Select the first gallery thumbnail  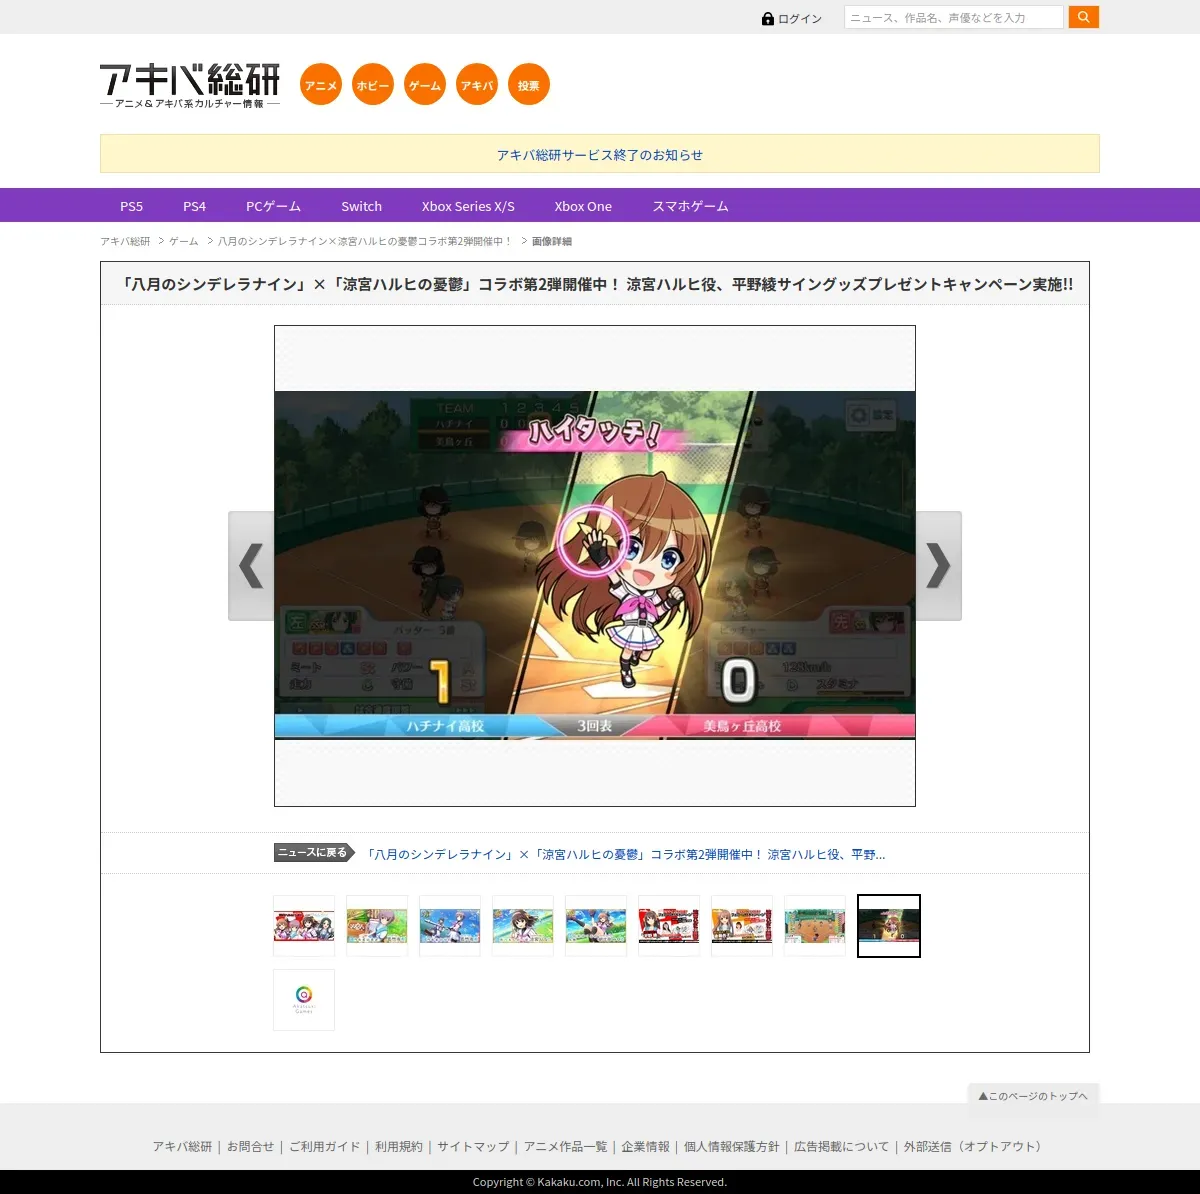(x=304, y=926)
